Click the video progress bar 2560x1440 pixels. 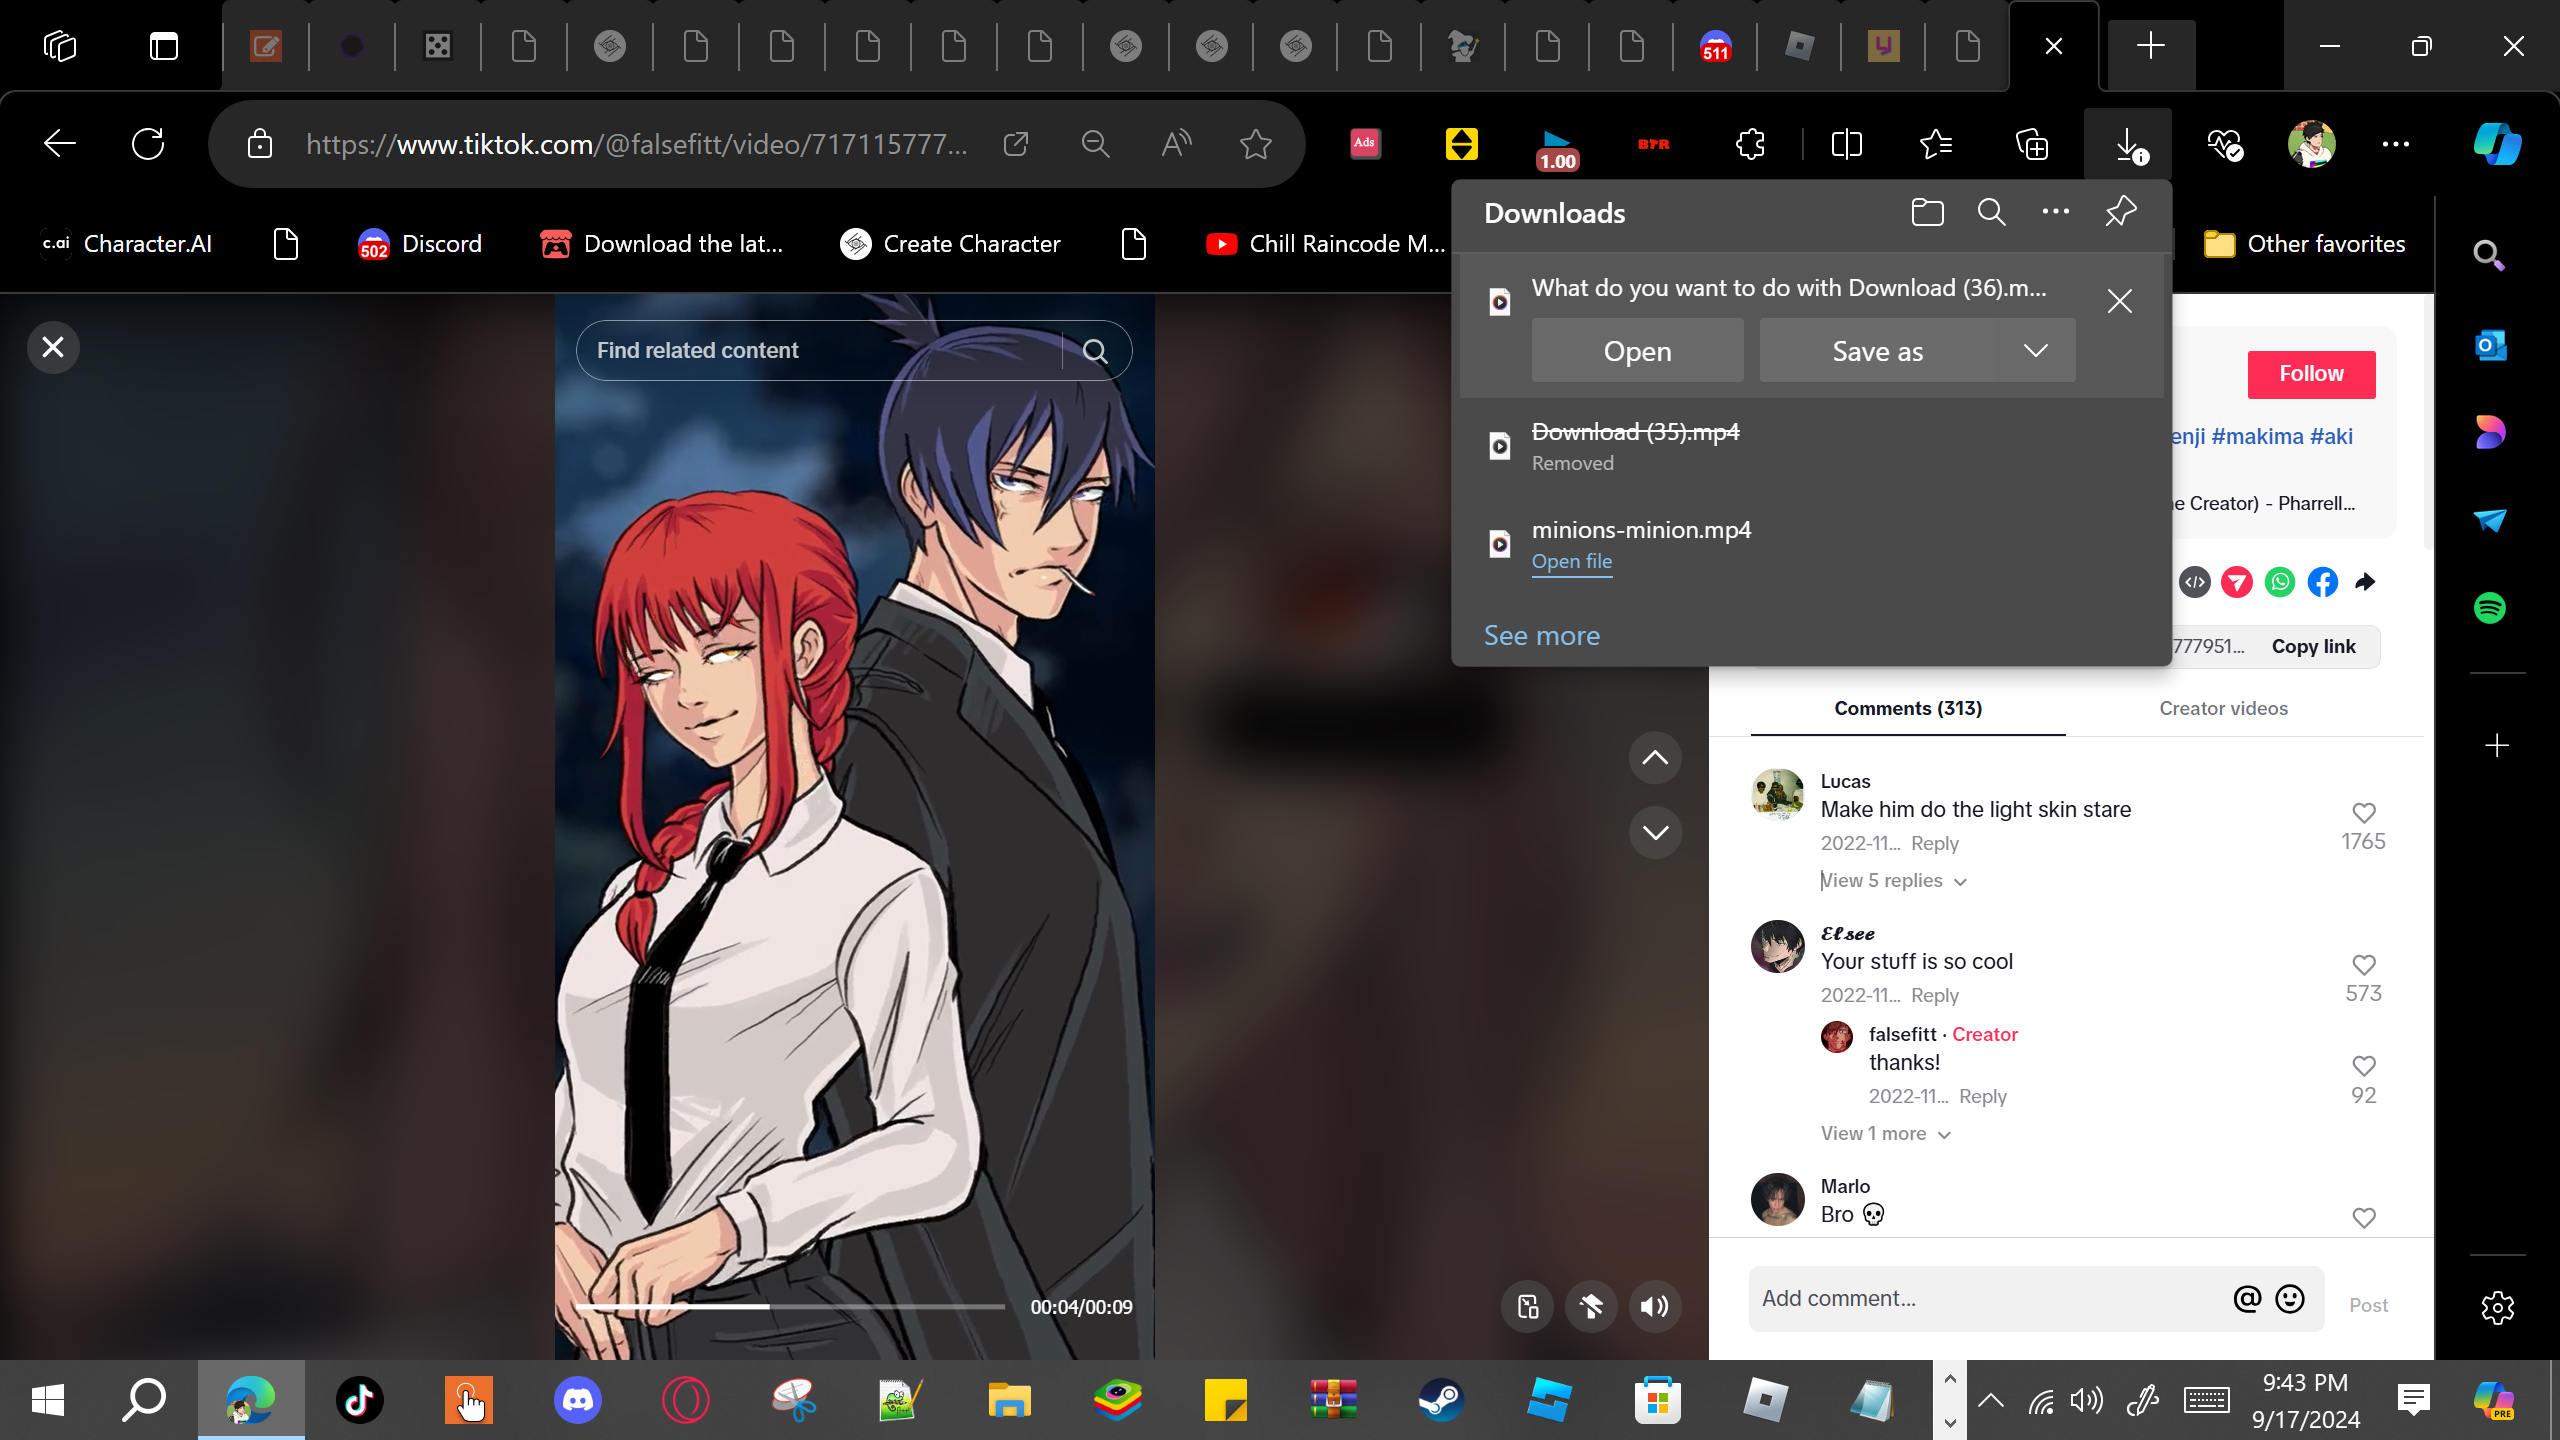[x=790, y=1306]
